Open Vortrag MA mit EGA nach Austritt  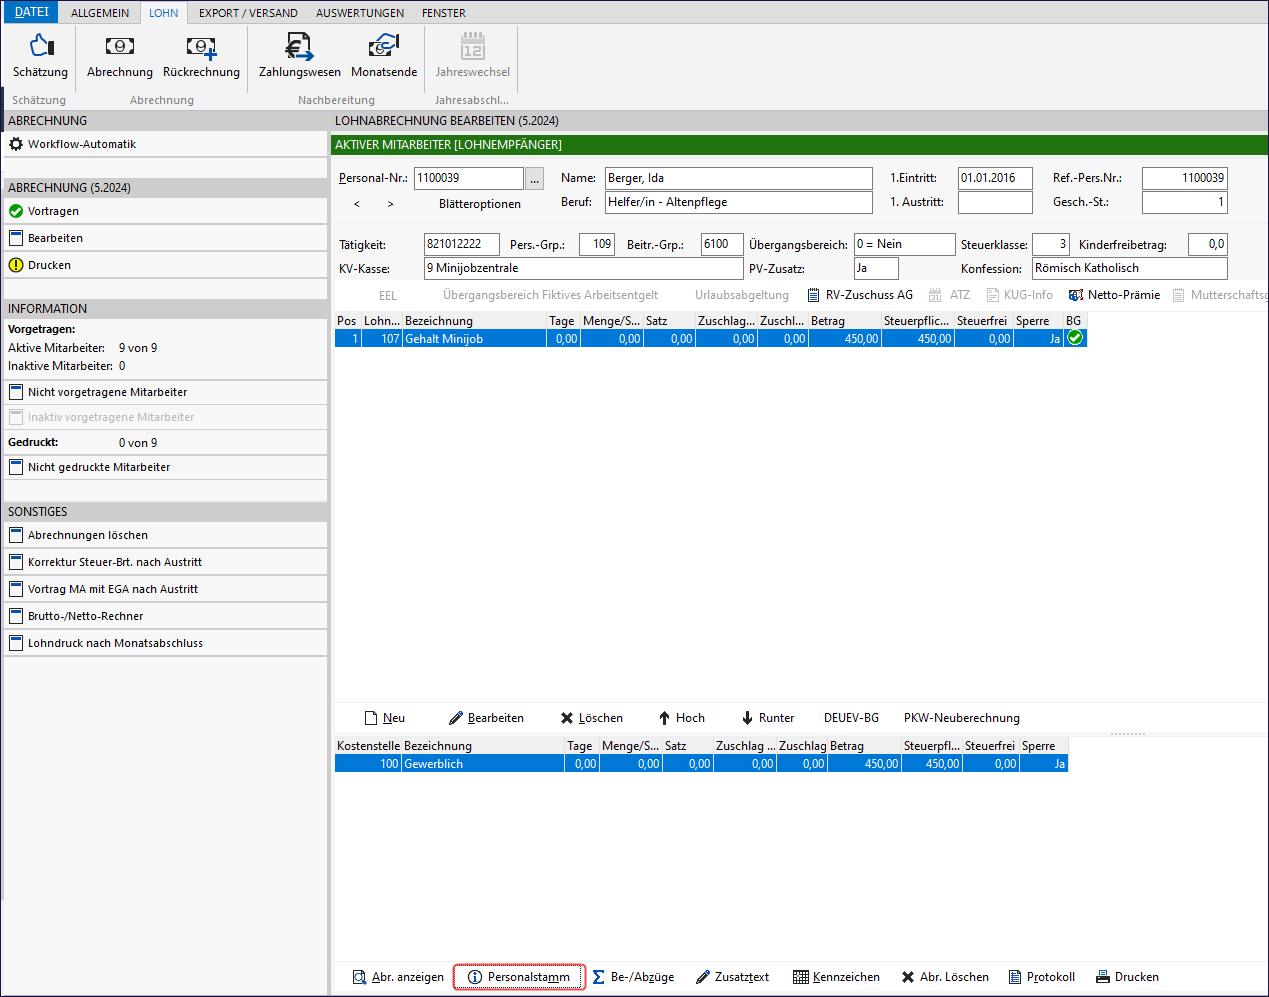click(165, 589)
